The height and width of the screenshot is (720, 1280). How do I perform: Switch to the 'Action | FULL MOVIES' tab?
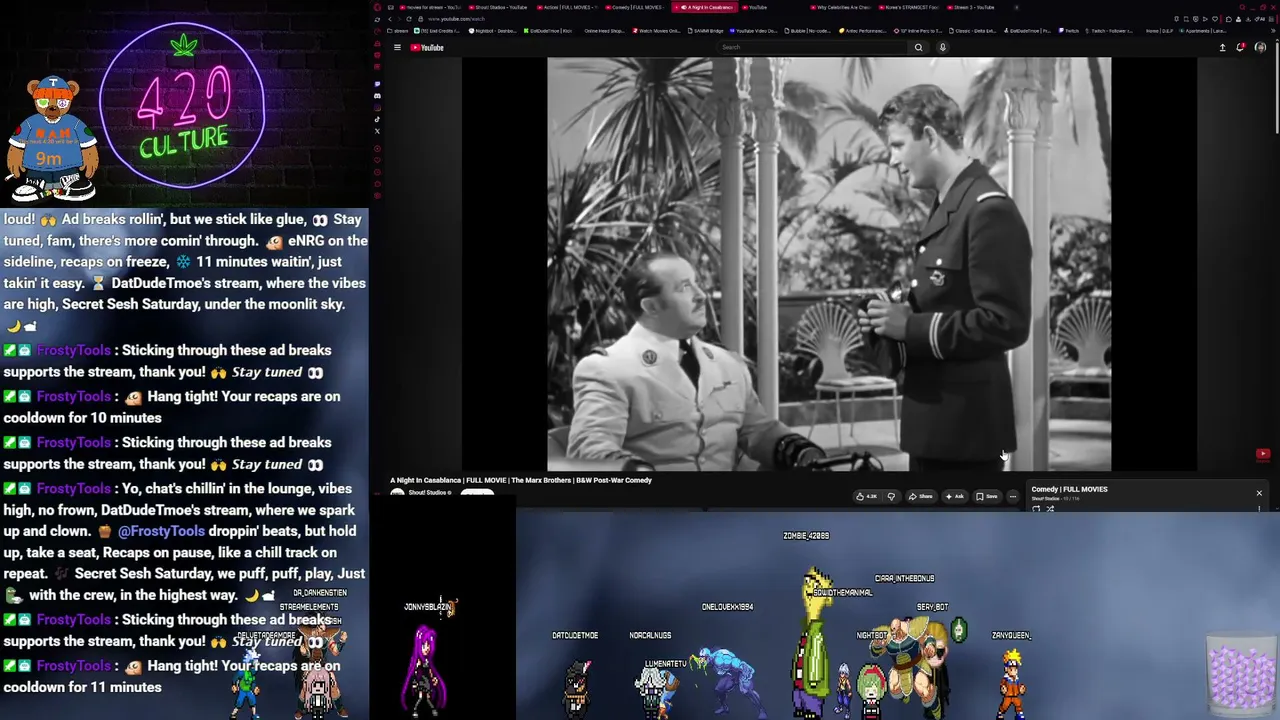566,7
